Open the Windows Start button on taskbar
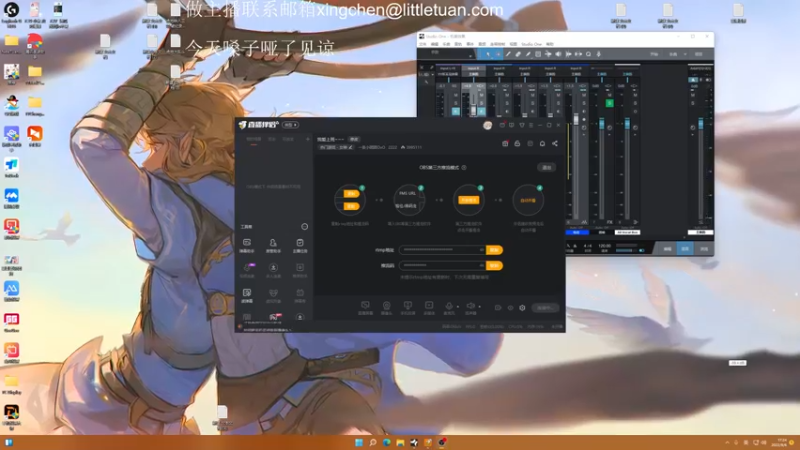The image size is (800, 450). (x=359, y=442)
